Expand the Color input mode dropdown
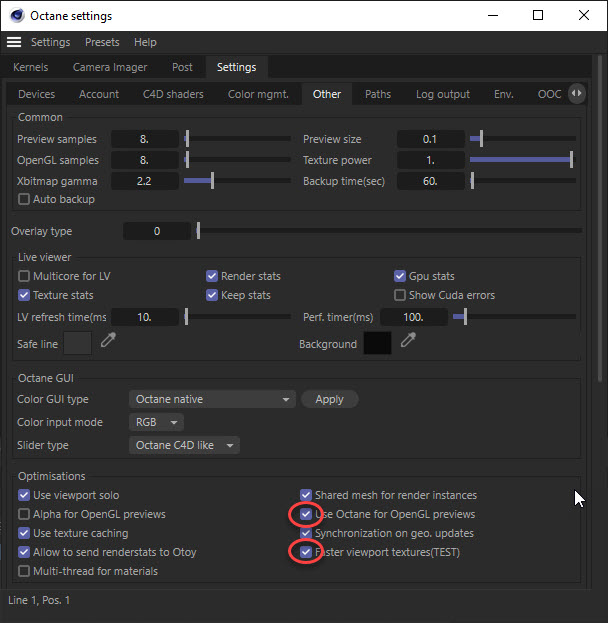 (157, 422)
